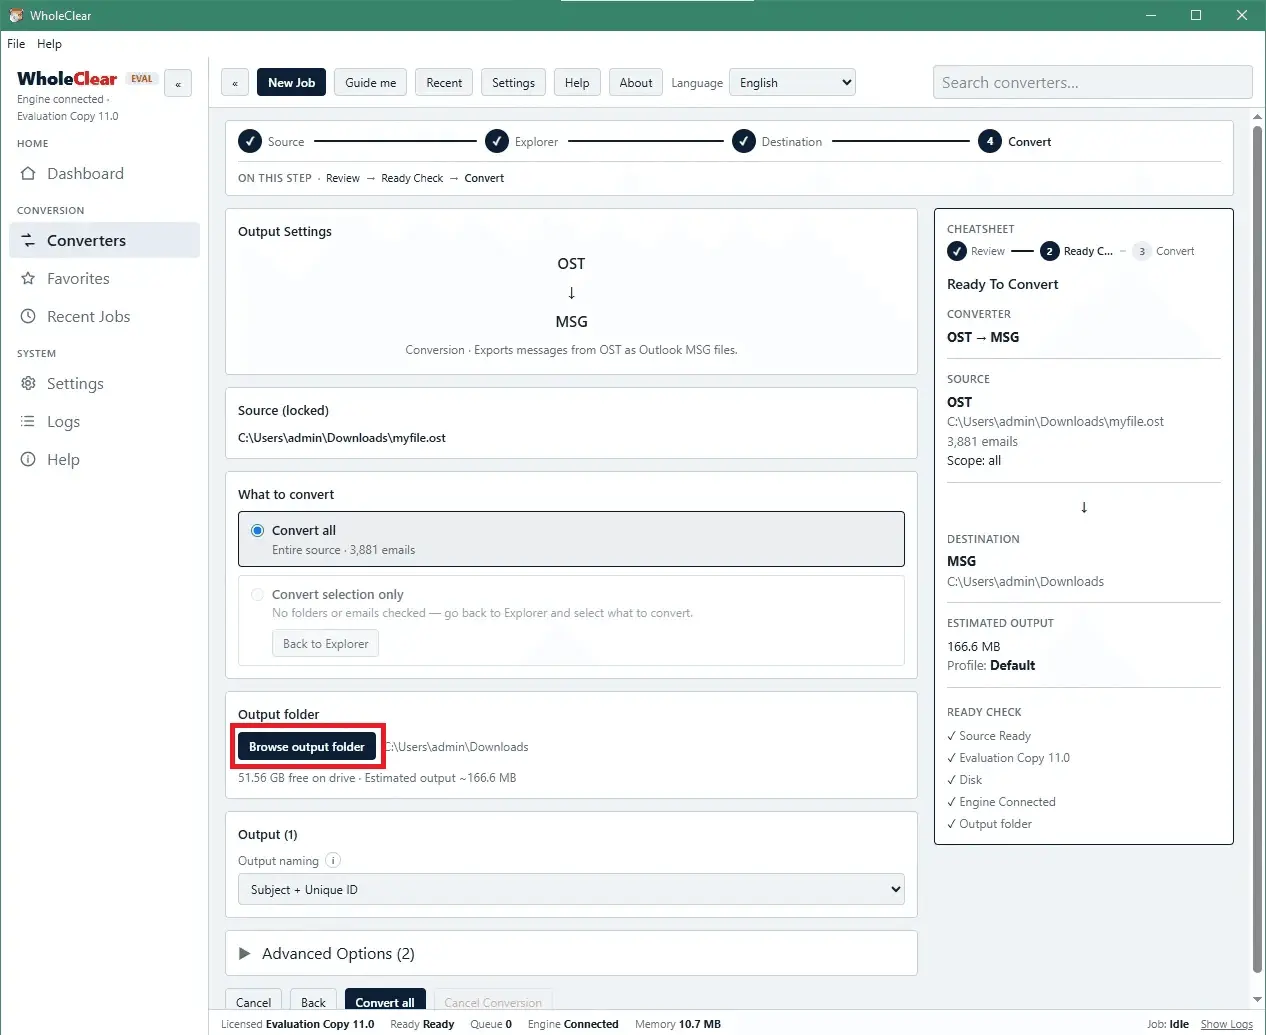Click Browse output folder
This screenshot has width=1266, height=1035.
pos(307,747)
